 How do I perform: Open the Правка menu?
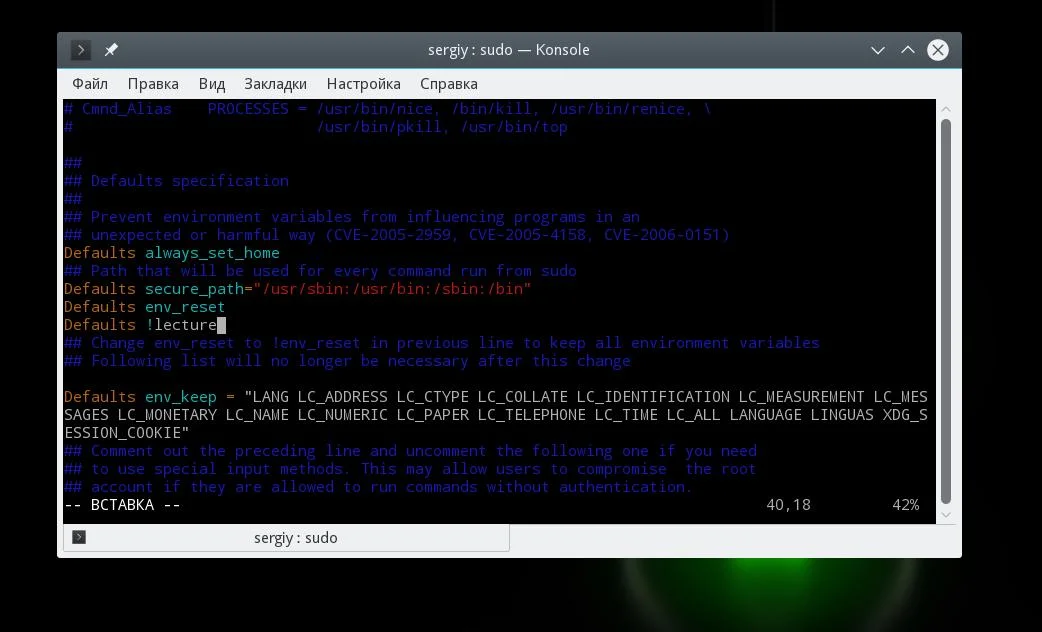coord(153,84)
